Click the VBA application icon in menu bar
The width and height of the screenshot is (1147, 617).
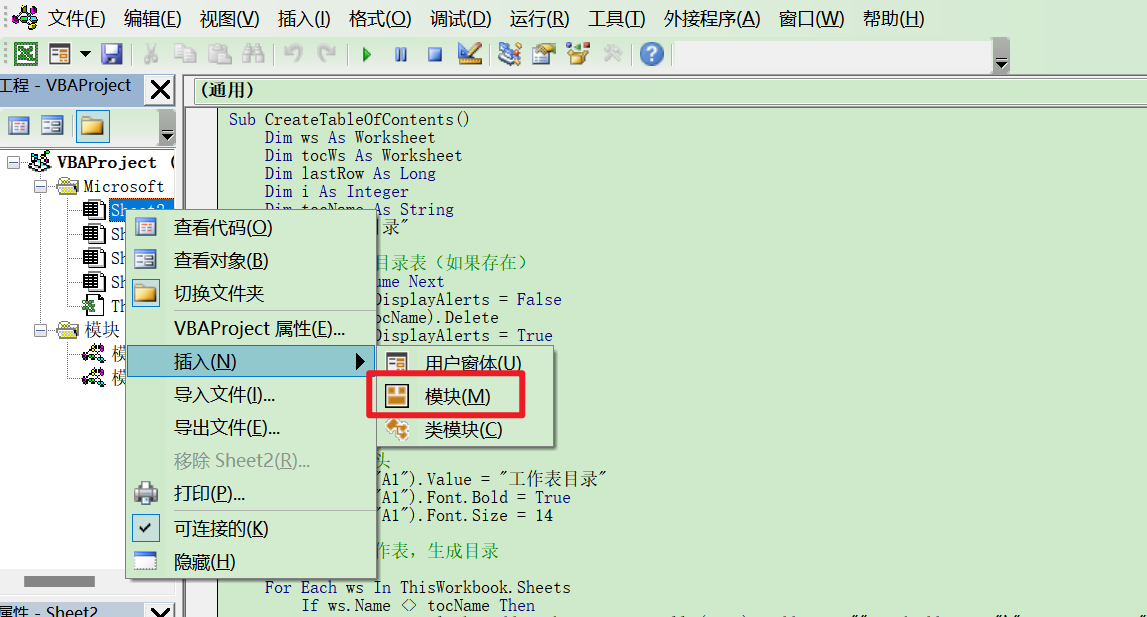tap(26, 17)
